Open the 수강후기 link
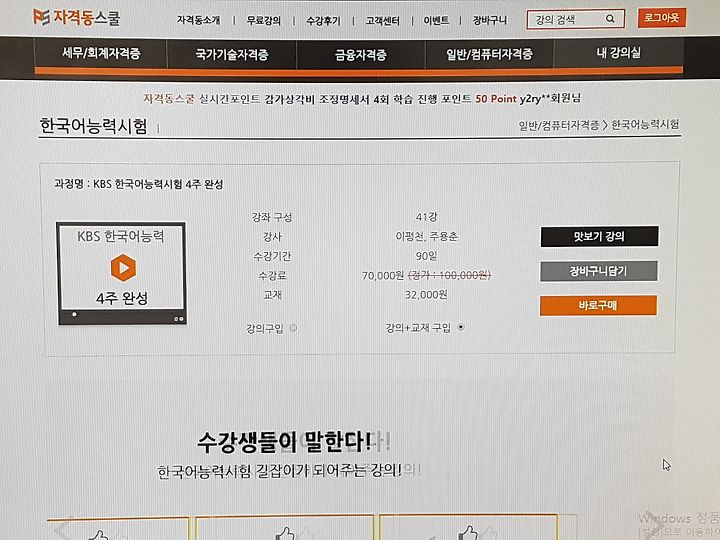 click(323, 21)
